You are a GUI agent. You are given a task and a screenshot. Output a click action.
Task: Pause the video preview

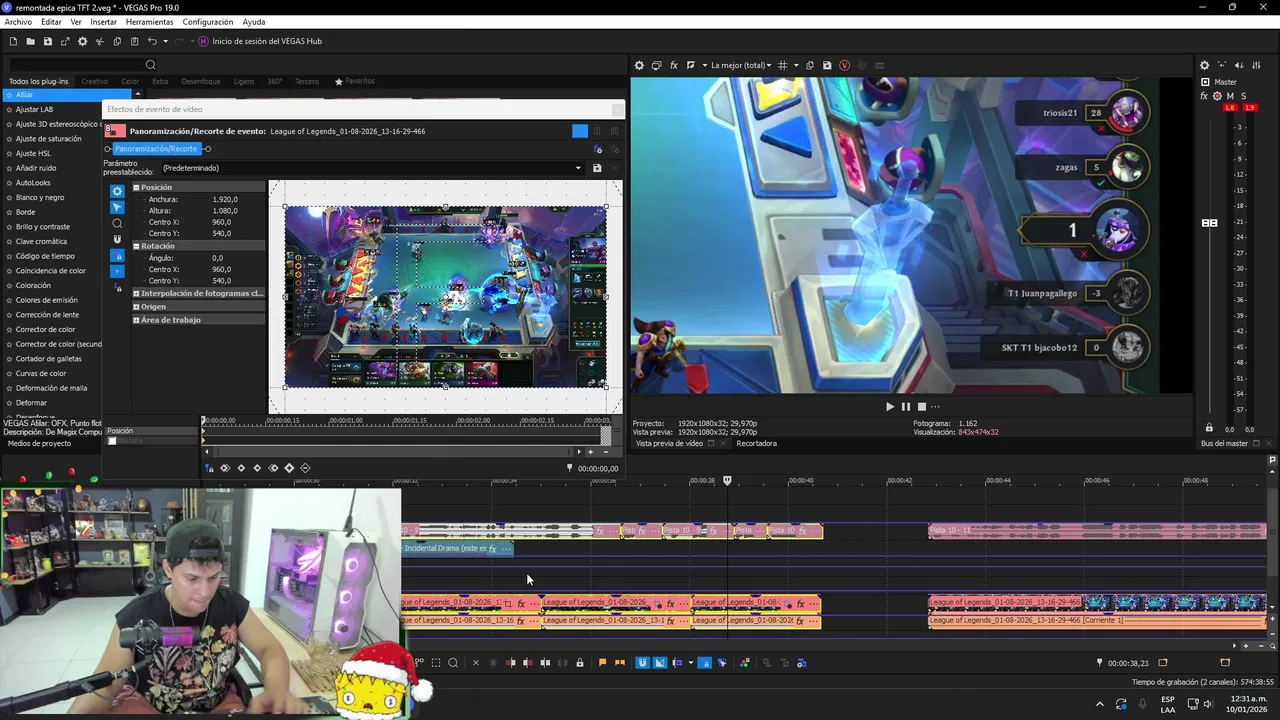(906, 406)
